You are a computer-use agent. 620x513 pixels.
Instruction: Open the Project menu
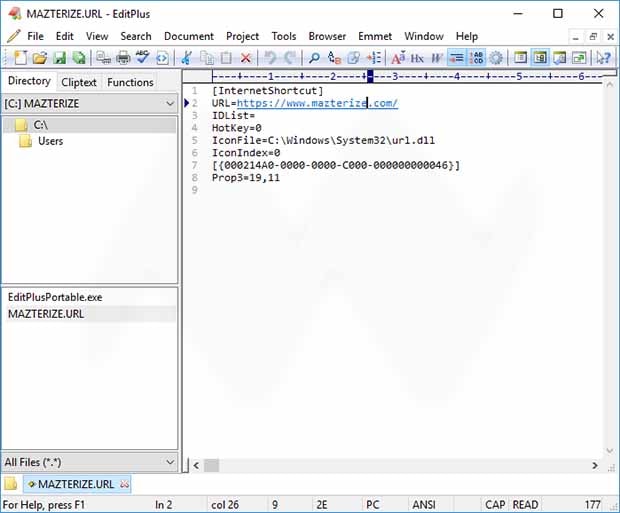coord(242,36)
